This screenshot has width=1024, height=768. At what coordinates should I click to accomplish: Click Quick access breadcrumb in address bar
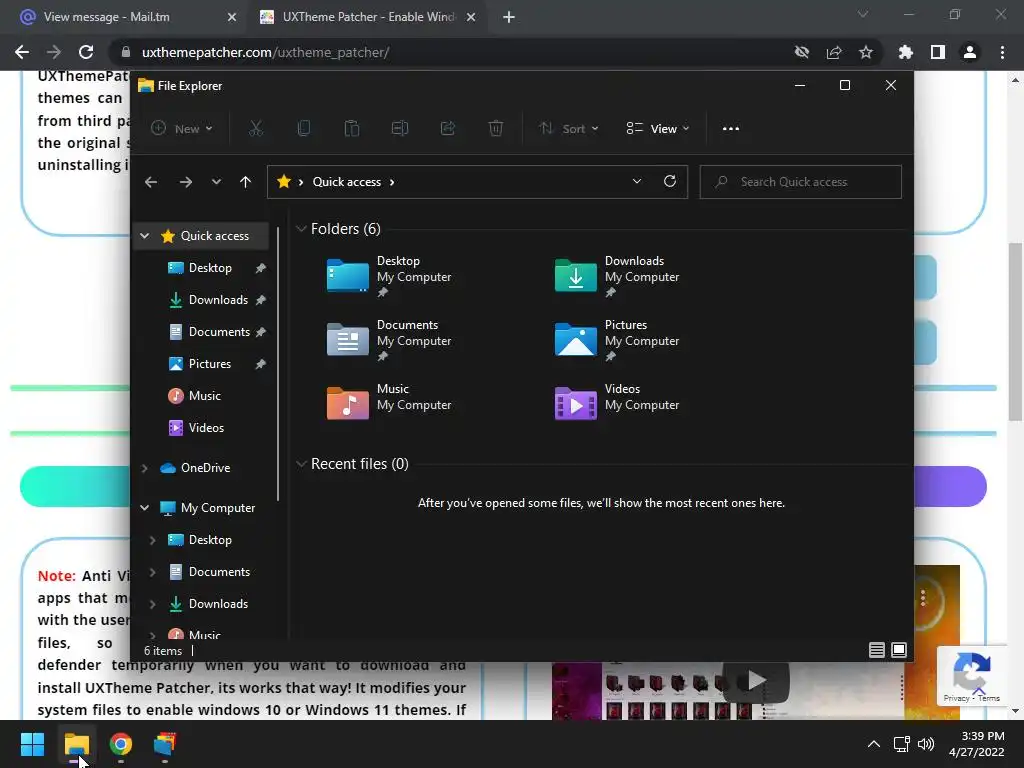pyautogui.click(x=346, y=182)
